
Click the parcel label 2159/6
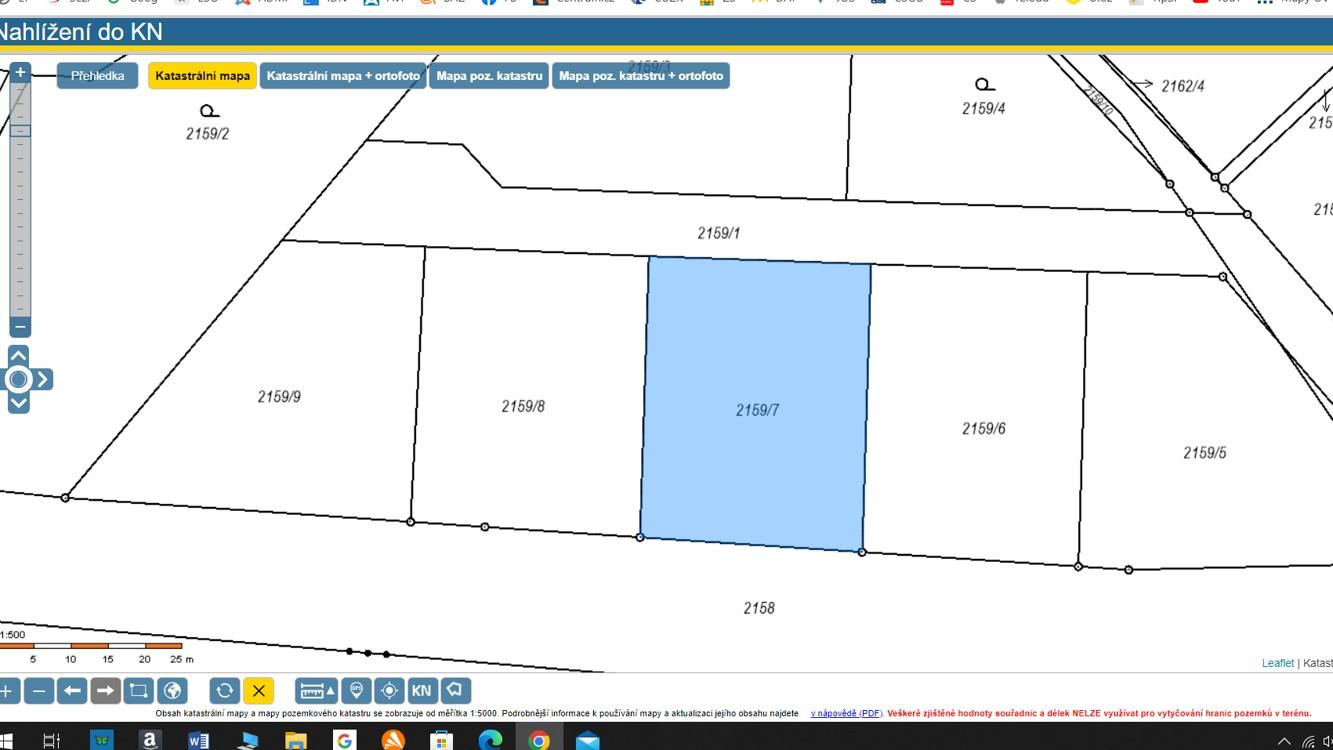coord(984,429)
